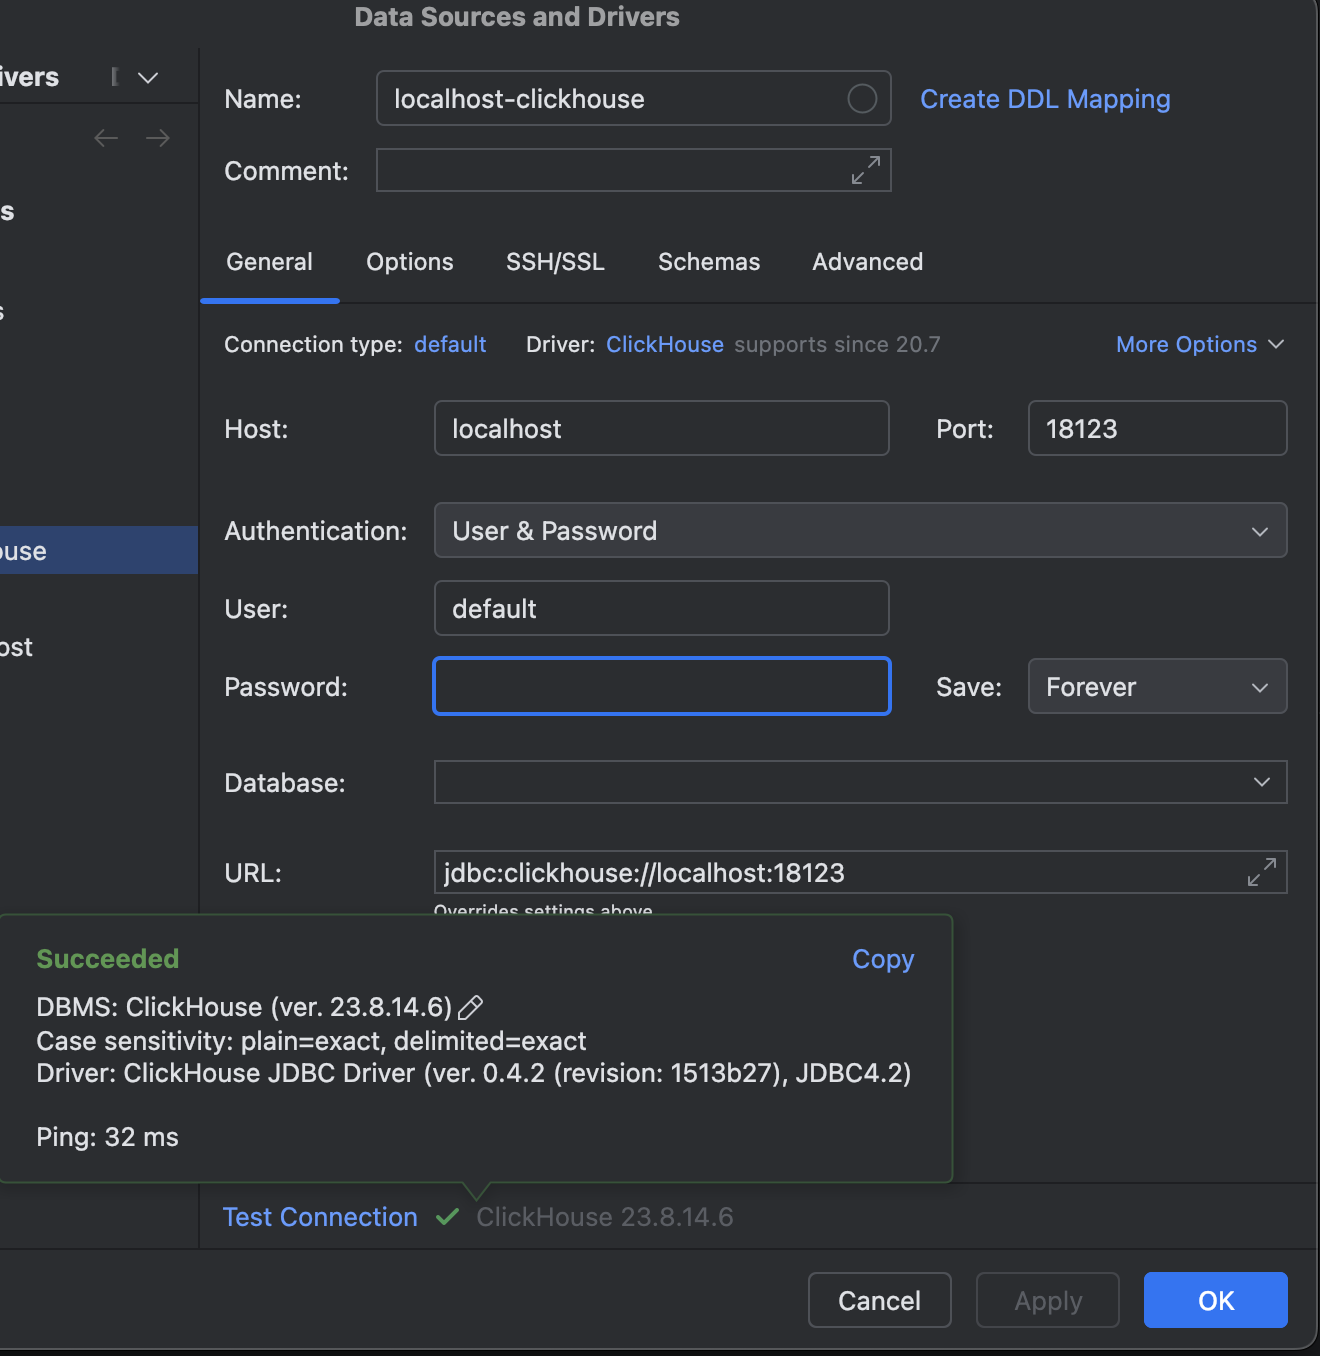
Task: Click the OK button
Action: click(x=1216, y=1300)
